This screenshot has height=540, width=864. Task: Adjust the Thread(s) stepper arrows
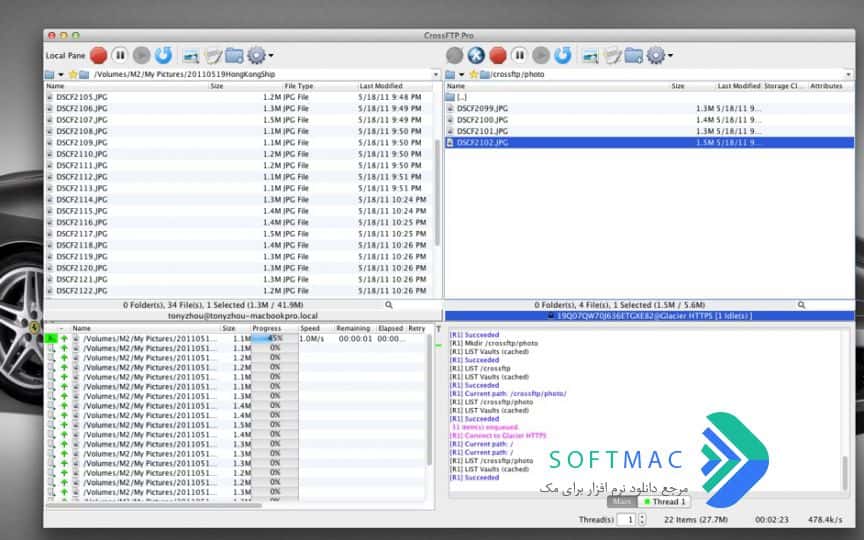click(641, 520)
